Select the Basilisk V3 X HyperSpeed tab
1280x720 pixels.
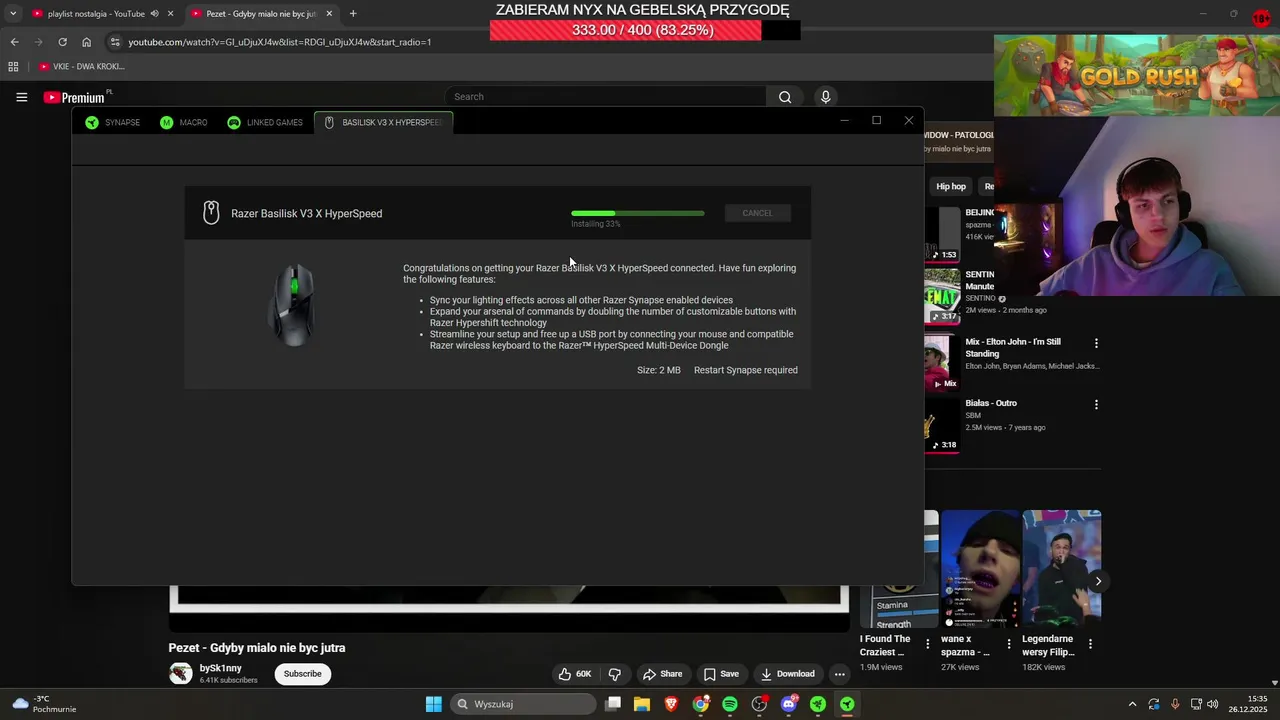(x=384, y=122)
